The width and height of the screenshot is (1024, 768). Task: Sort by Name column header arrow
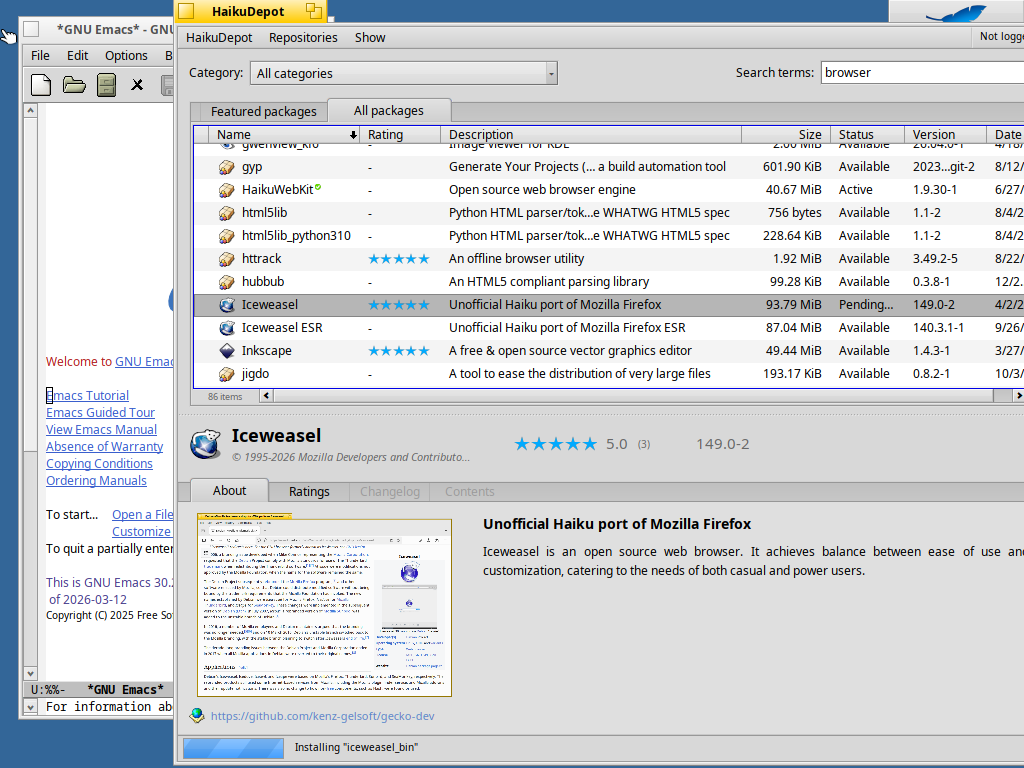click(x=353, y=135)
